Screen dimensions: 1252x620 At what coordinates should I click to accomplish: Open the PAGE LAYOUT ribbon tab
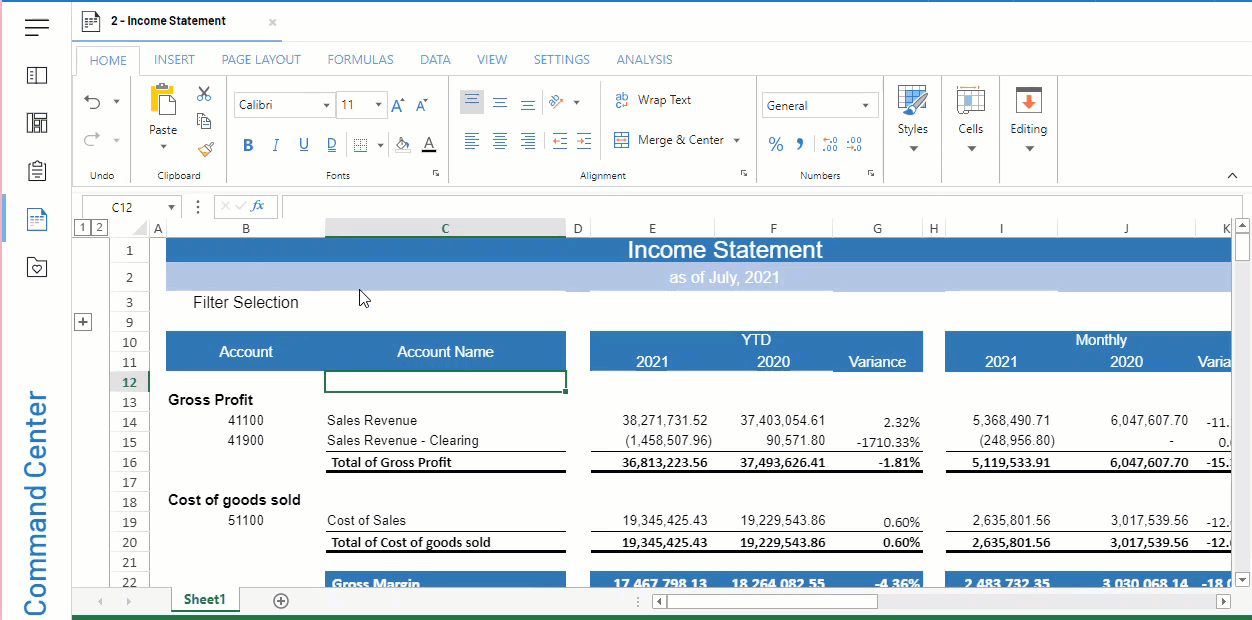(261, 60)
